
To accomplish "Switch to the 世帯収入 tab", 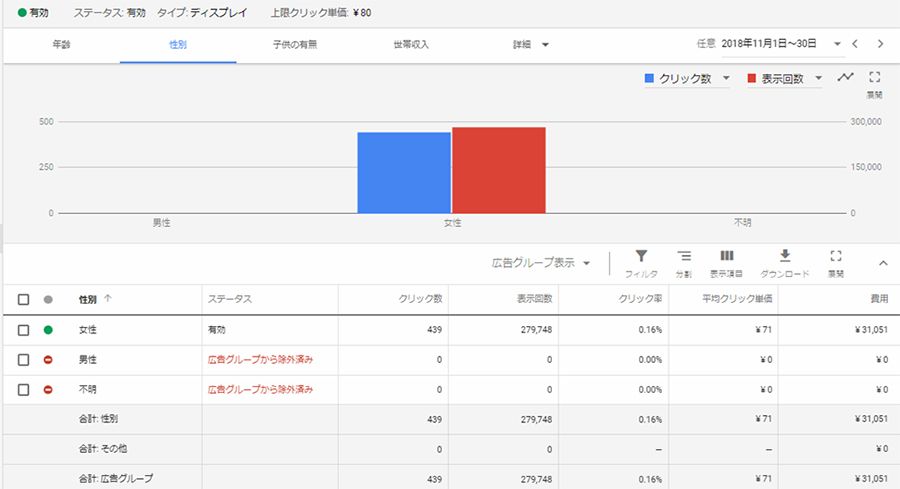I will (x=411, y=45).
